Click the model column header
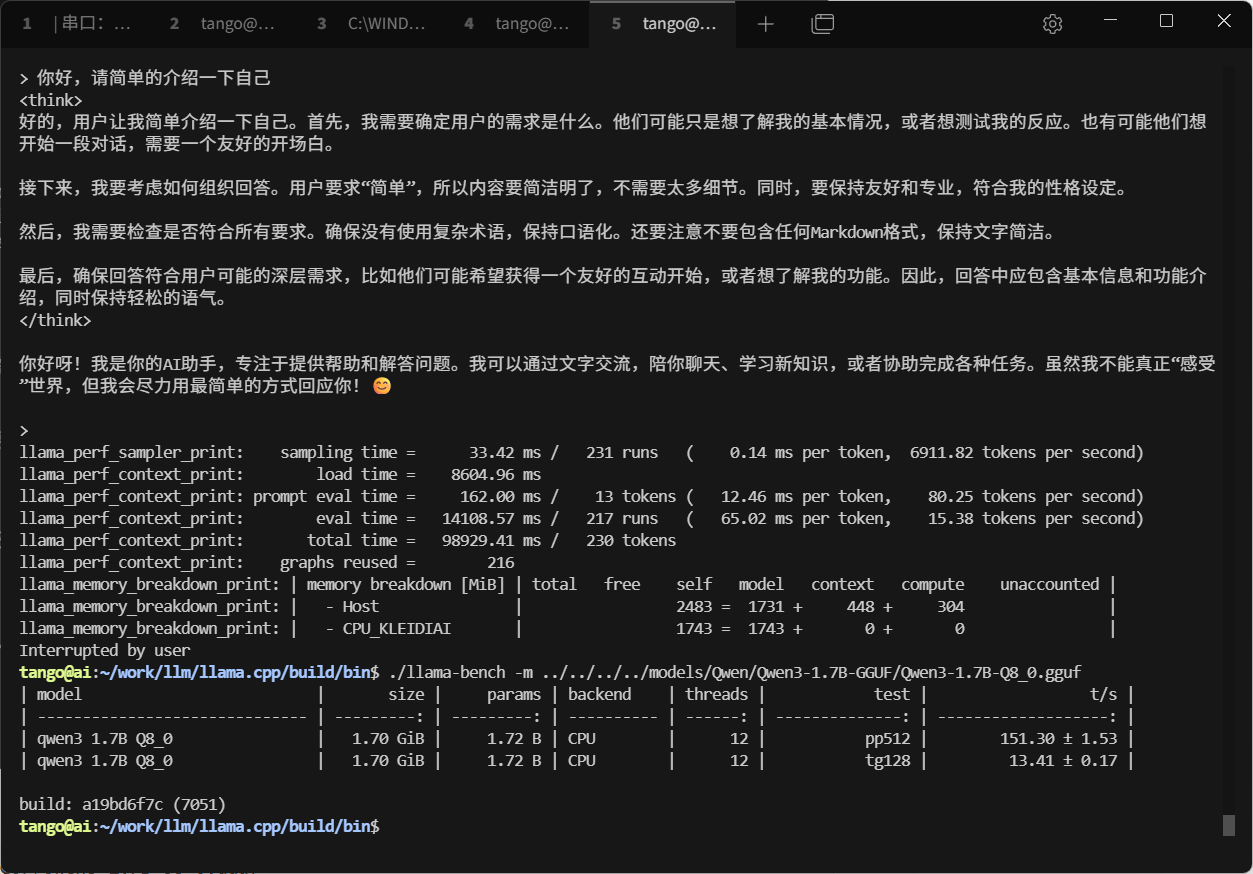The height and width of the screenshot is (874, 1253). click(59, 694)
